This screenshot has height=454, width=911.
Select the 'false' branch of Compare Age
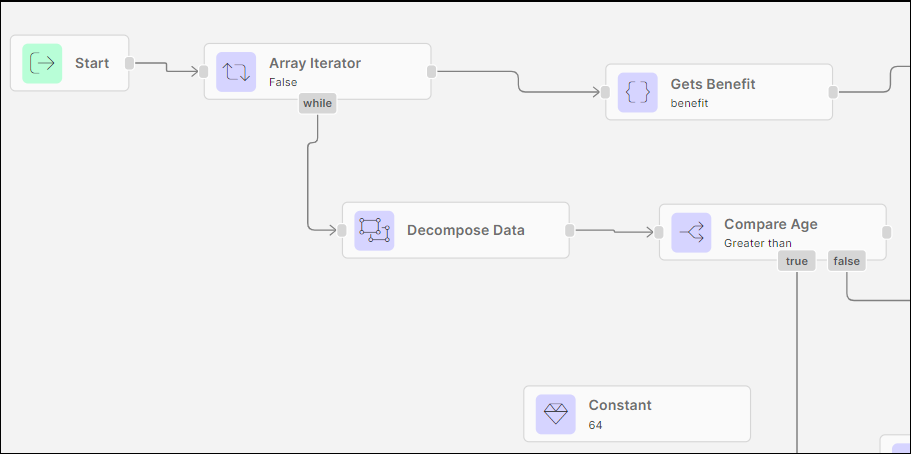click(846, 262)
